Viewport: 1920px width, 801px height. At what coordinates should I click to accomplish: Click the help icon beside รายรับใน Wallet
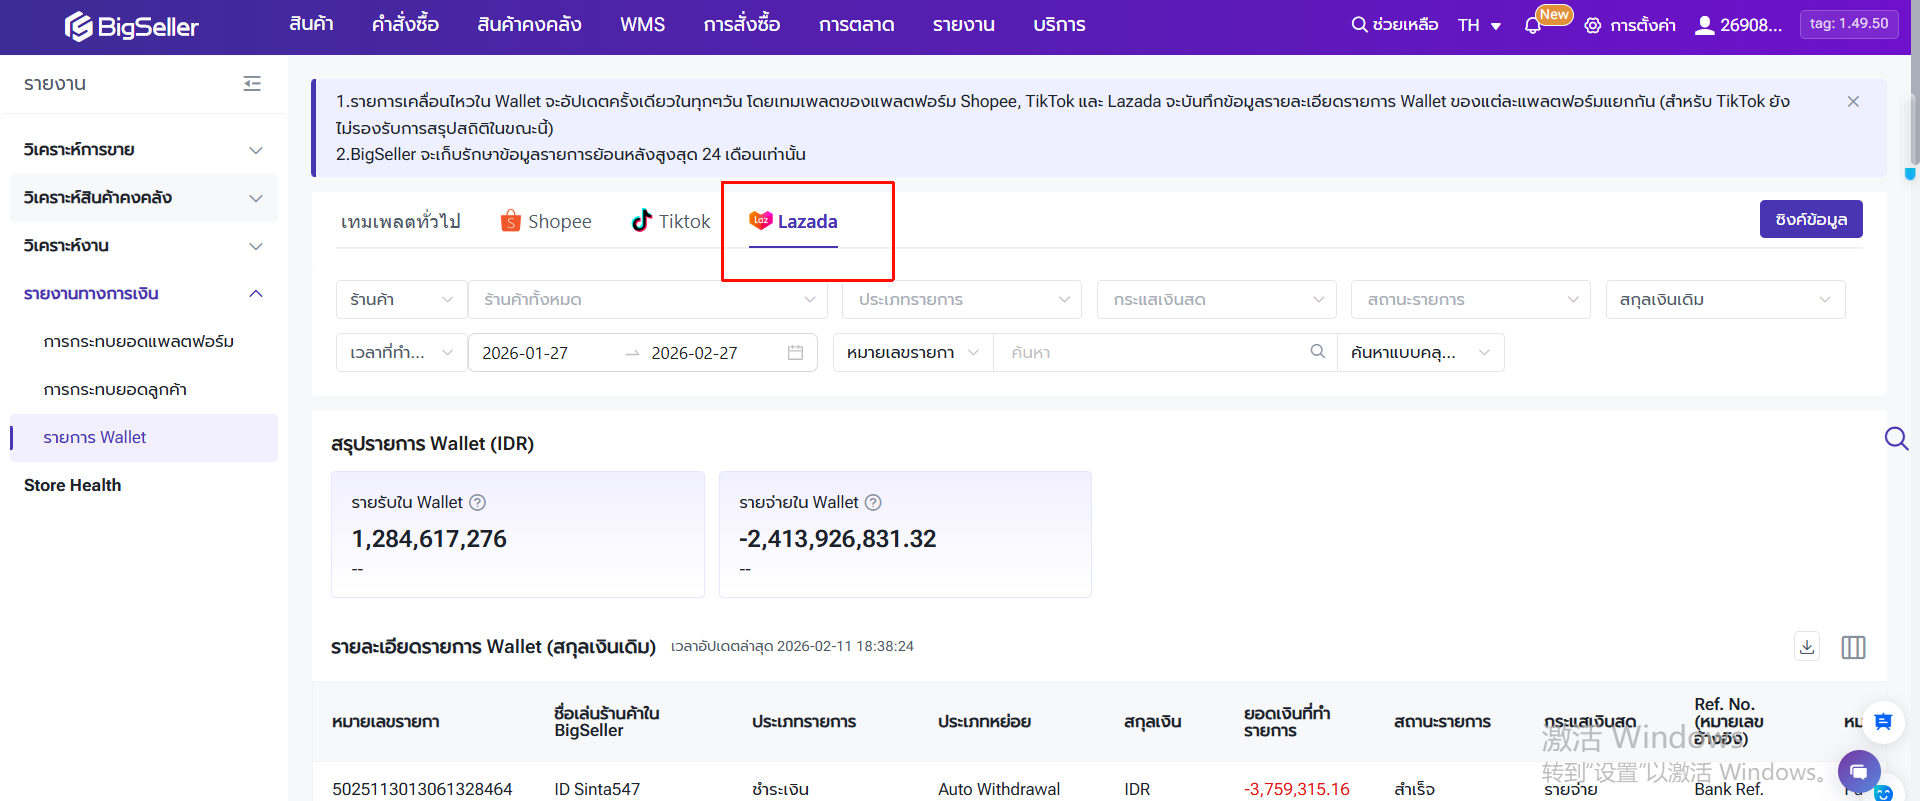click(477, 503)
